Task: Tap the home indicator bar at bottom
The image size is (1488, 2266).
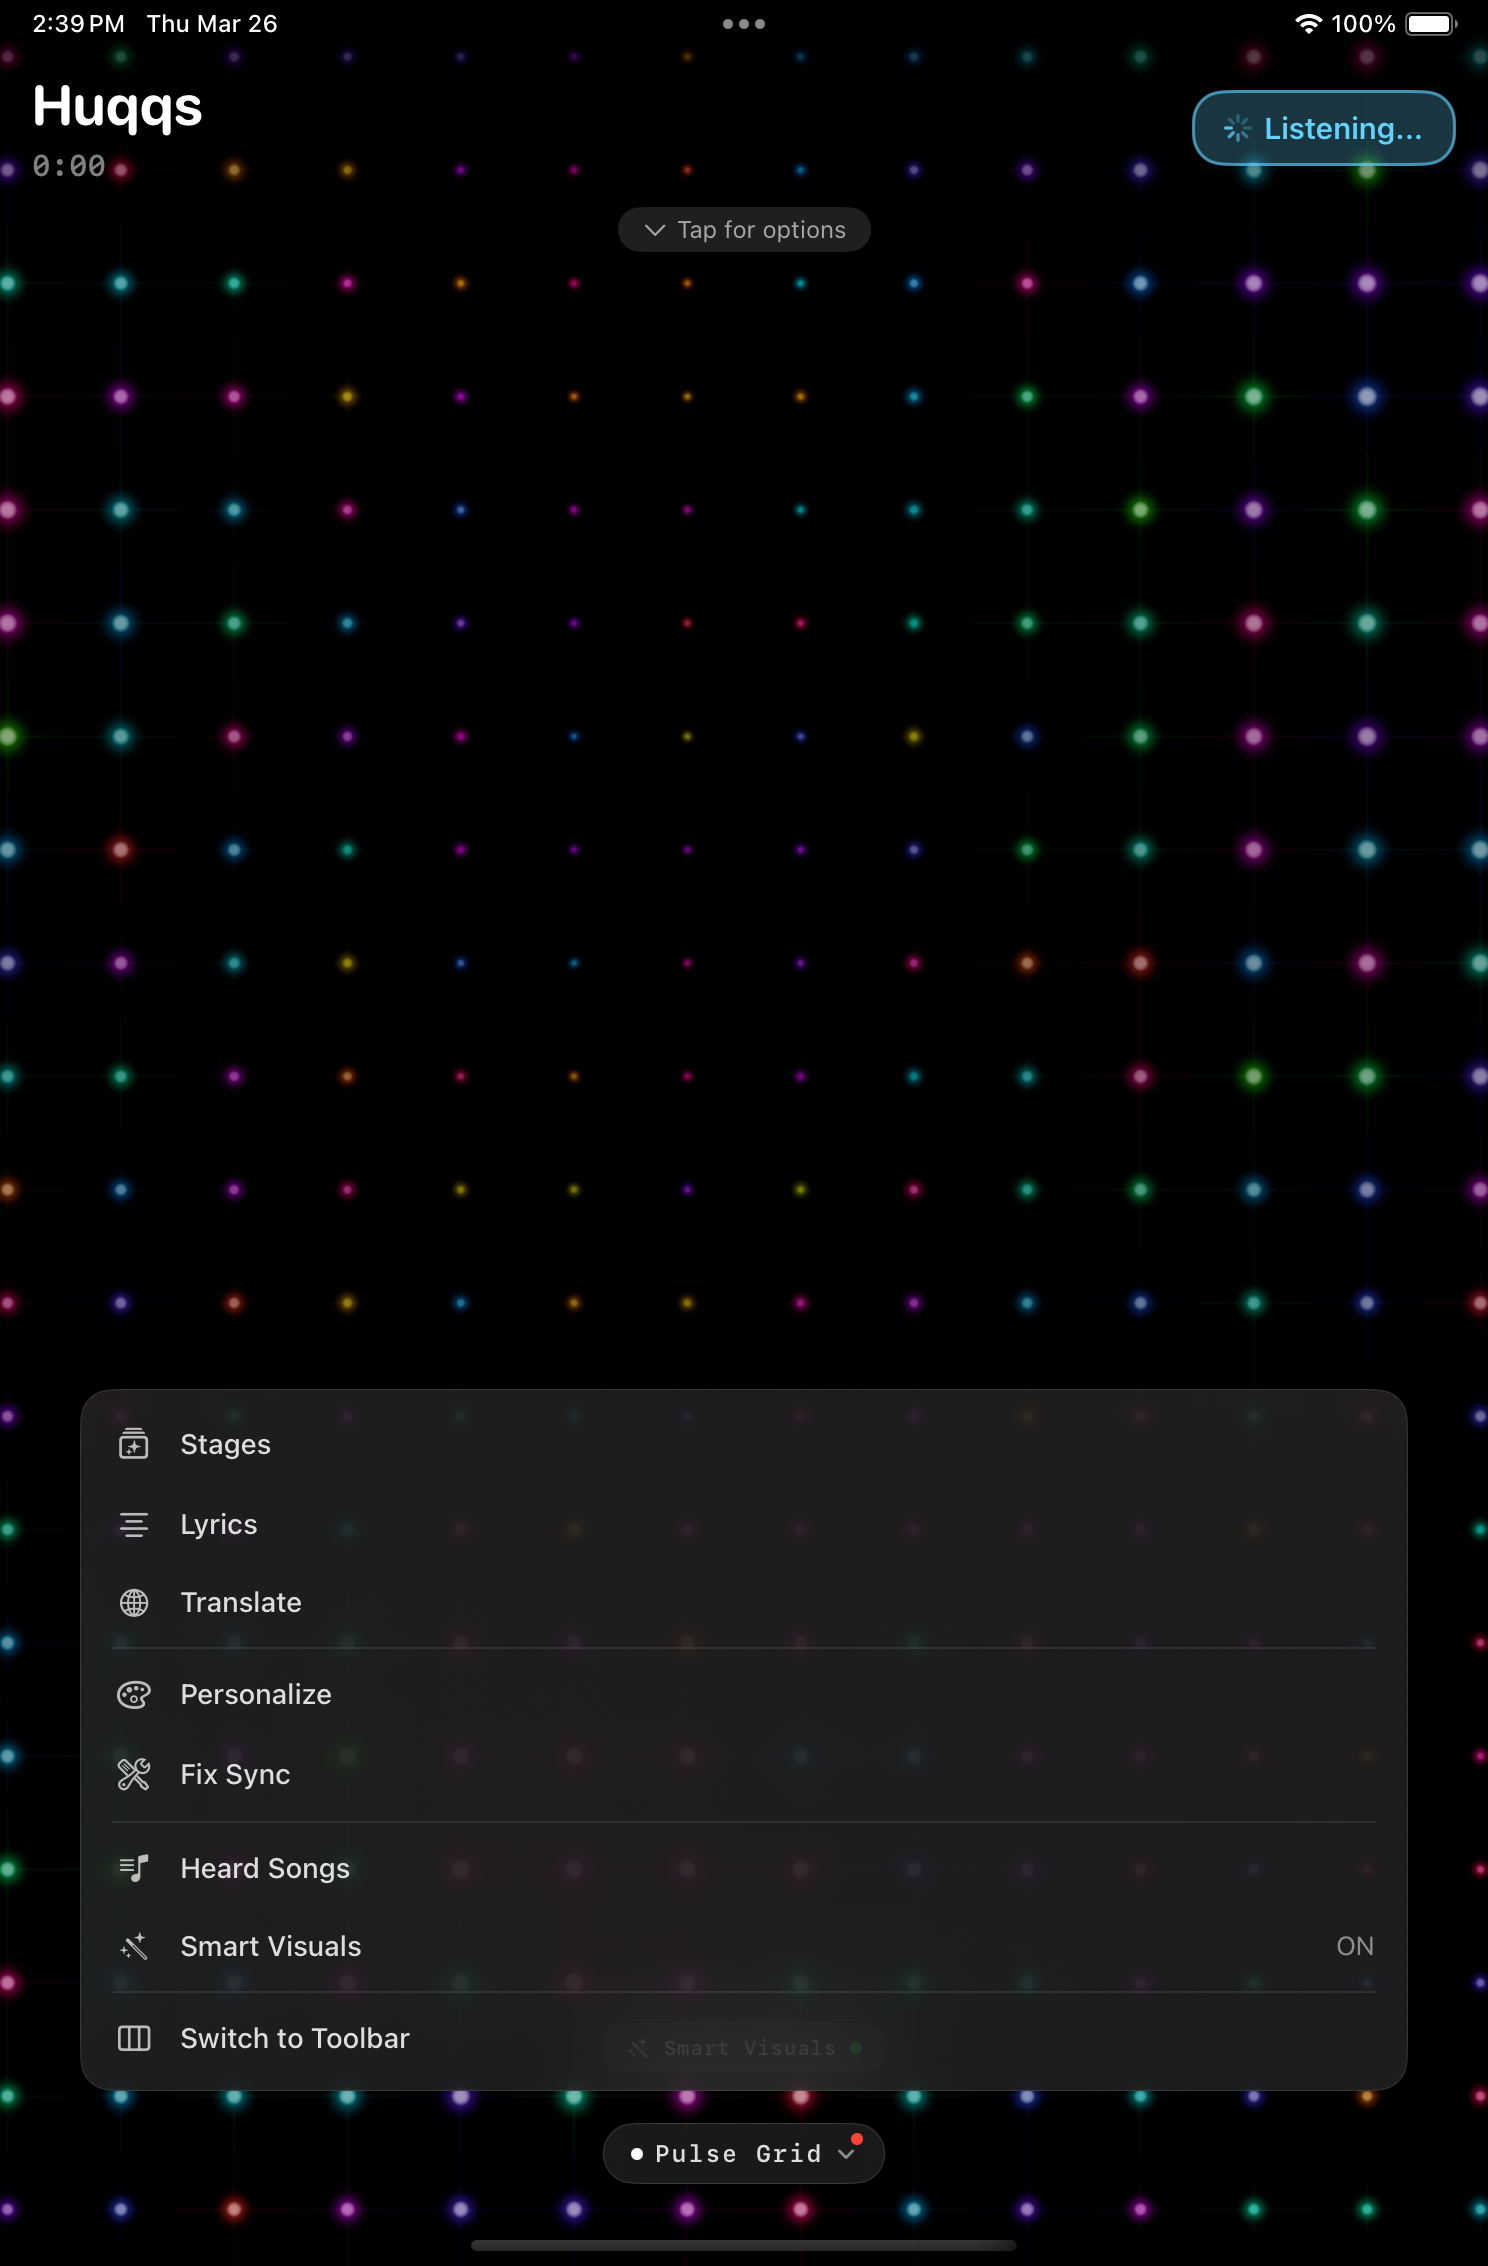Action: tap(744, 2245)
